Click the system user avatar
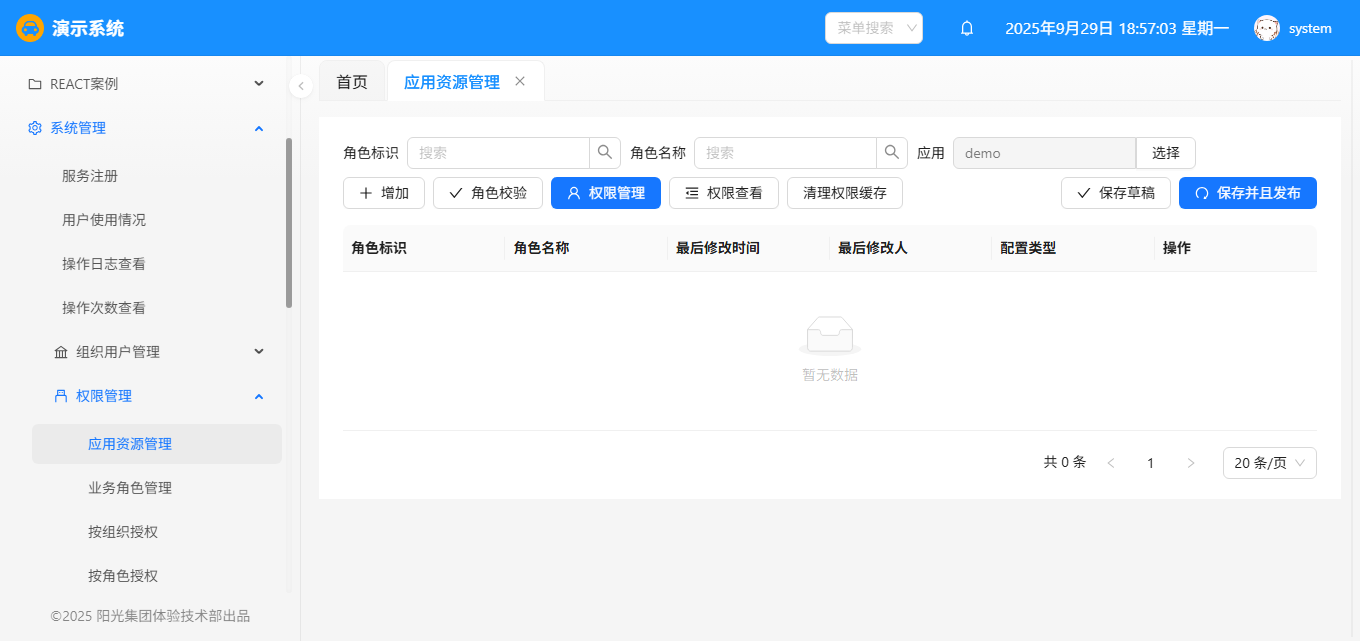 pos(1267,28)
